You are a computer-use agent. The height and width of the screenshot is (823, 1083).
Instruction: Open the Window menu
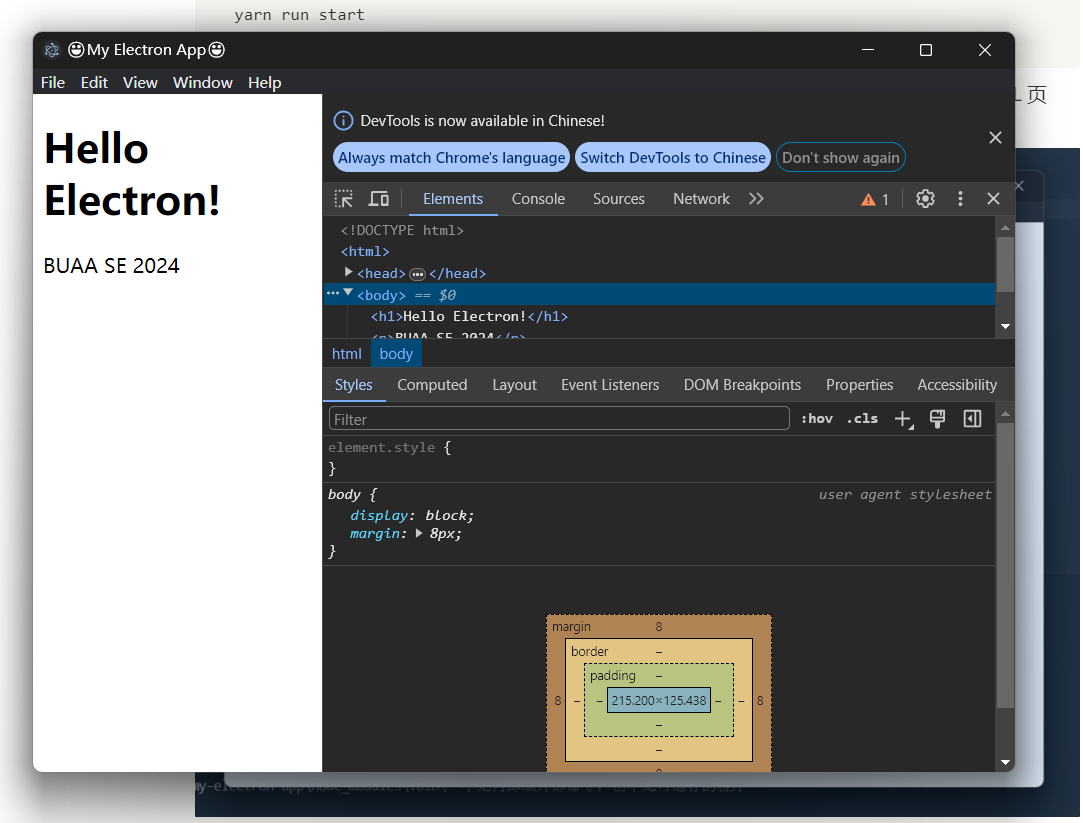click(202, 83)
